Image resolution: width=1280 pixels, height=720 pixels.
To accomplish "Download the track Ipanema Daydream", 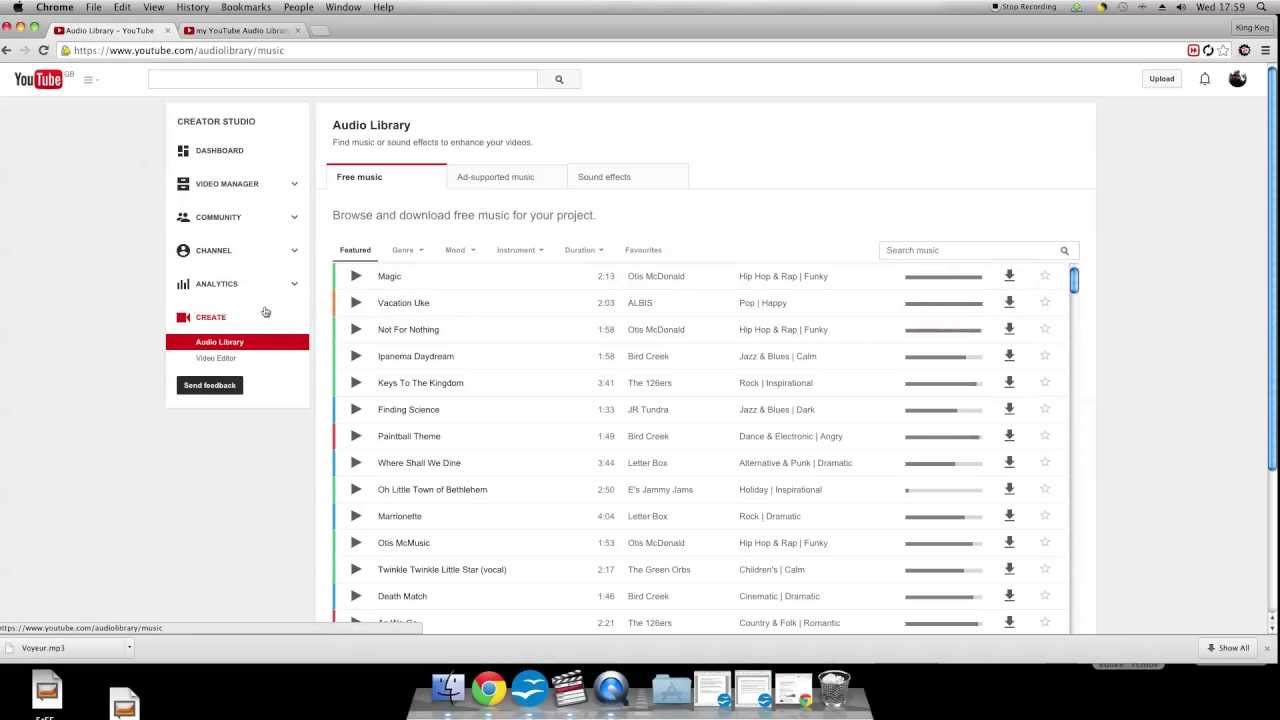I will click(1009, 356).
